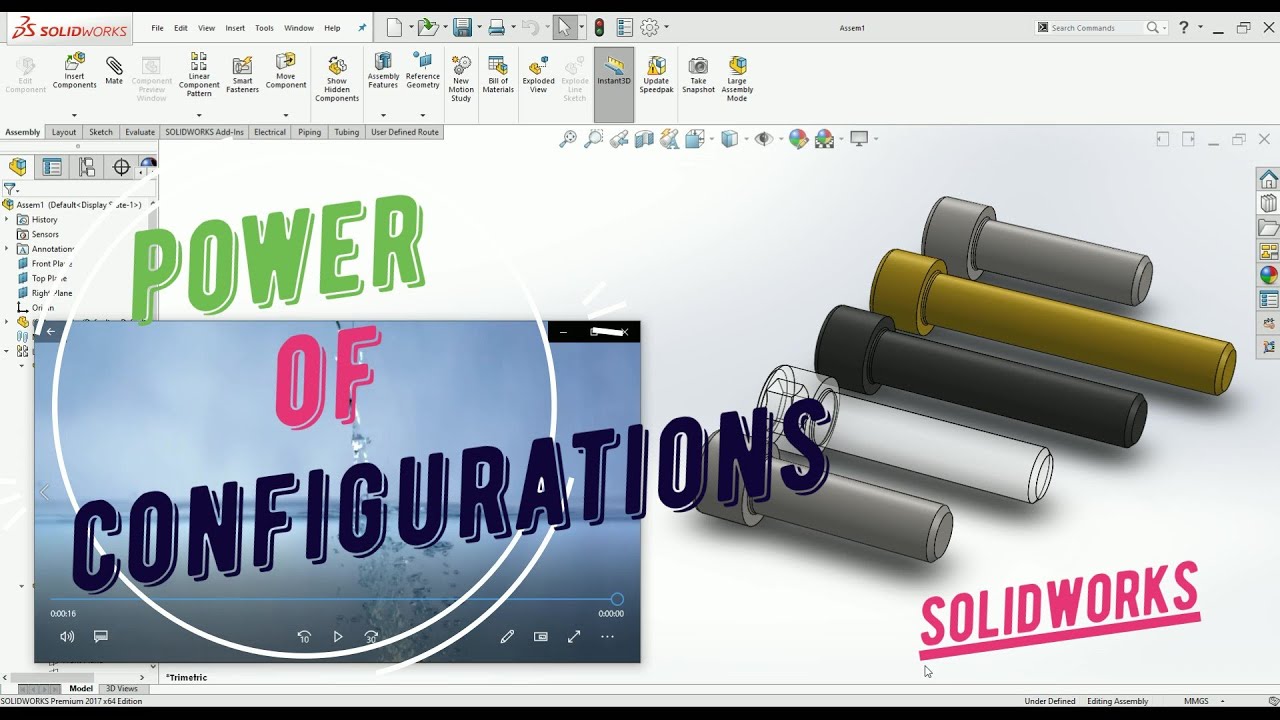Image resolution: width=1280 pixels, height=720 pixels.
Task: Select the Mate tool
Action: (x=114, y=70)
